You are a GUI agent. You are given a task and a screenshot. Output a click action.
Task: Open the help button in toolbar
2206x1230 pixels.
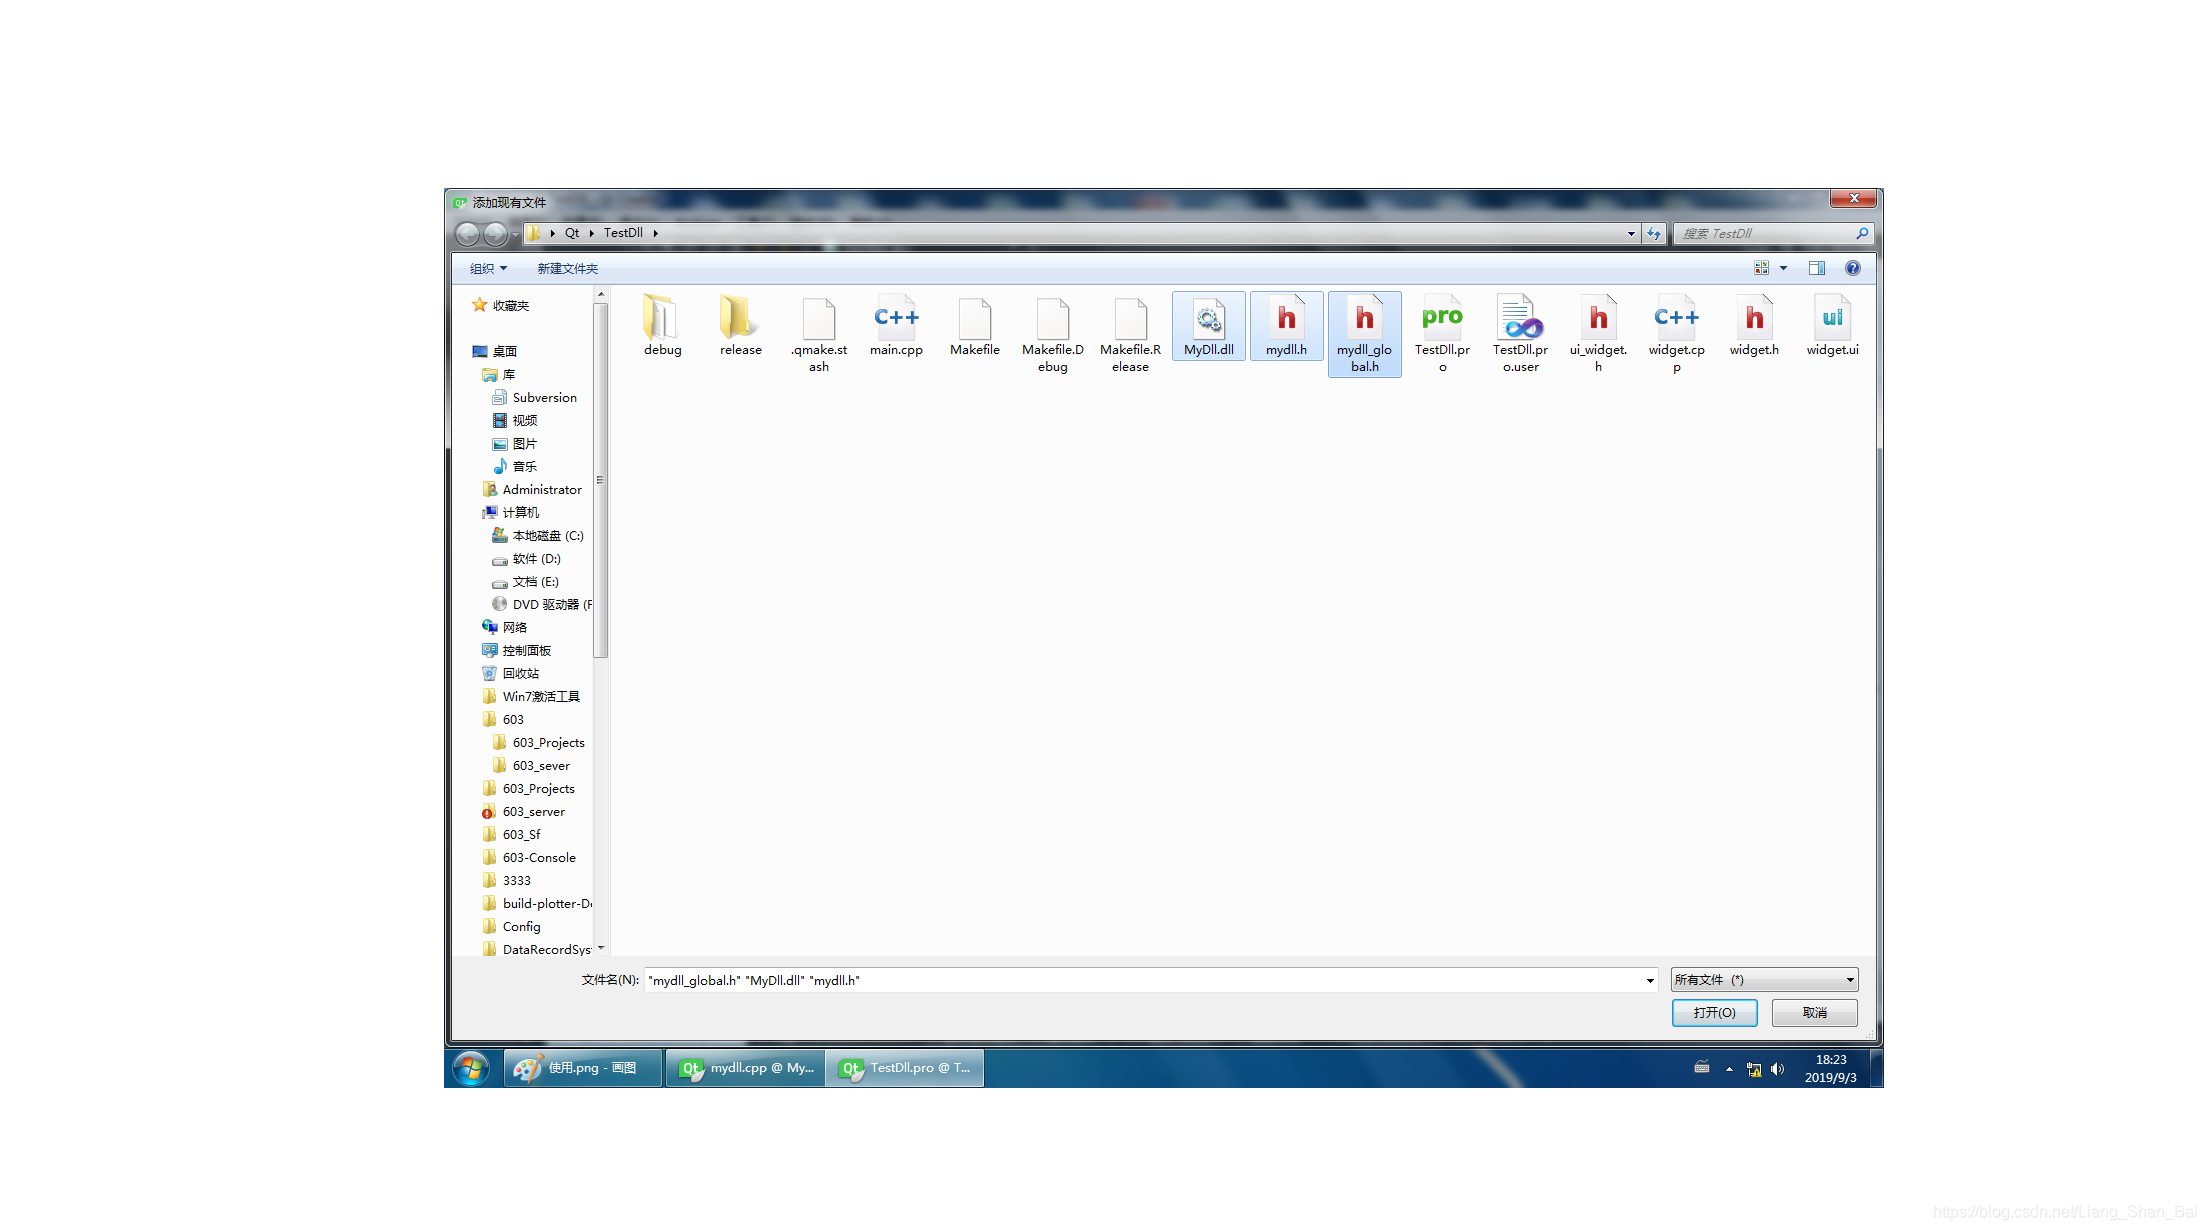(x=1852, y=268)
